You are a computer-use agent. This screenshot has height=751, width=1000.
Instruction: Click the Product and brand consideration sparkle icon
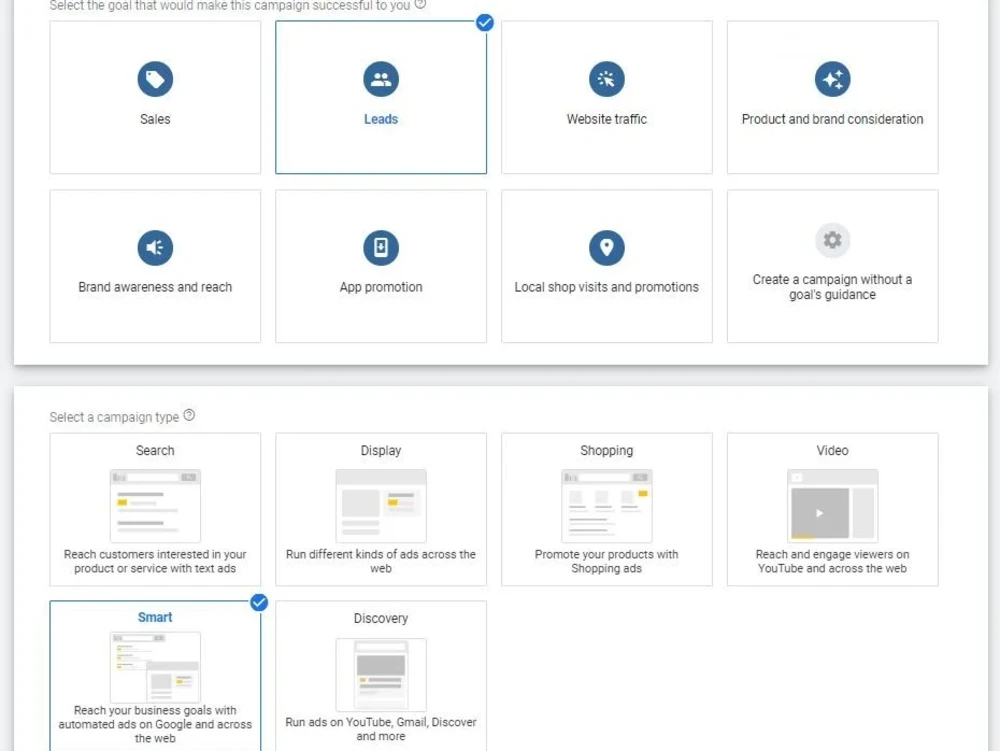pyautogui.click(x=832, y=79)
